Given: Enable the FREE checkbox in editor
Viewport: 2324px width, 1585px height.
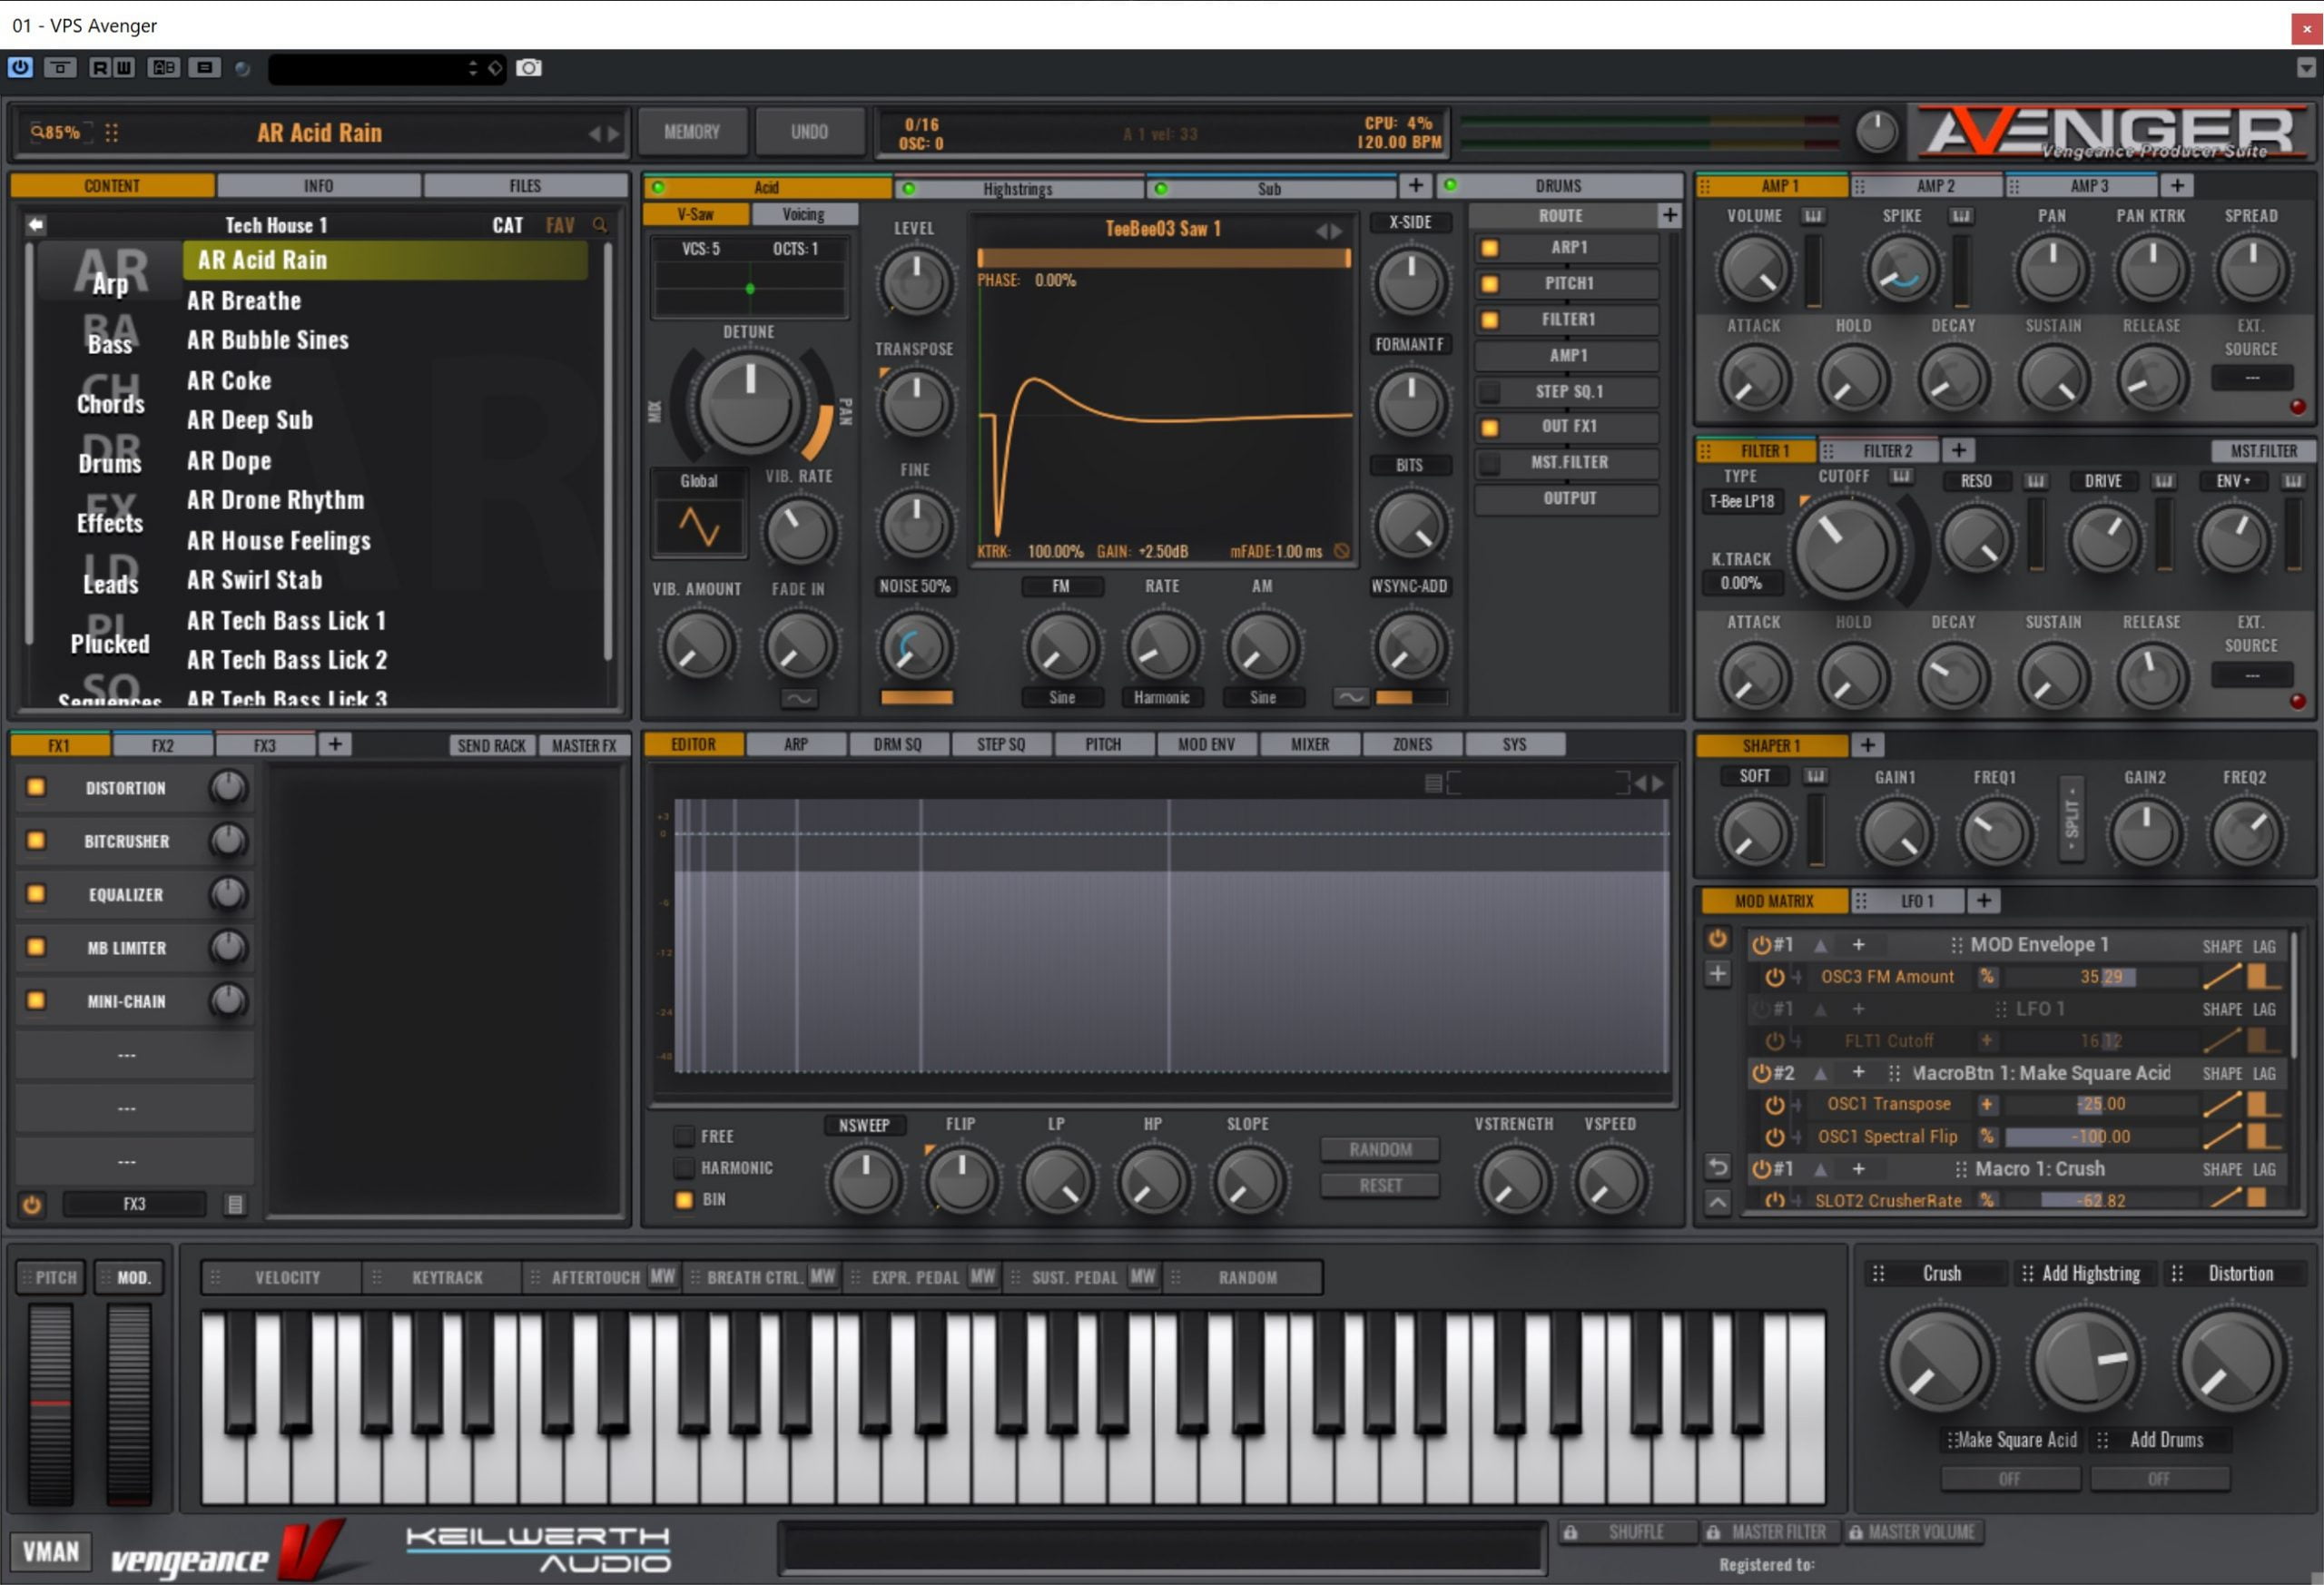Looking at the screenshot, I should 684,1136.
